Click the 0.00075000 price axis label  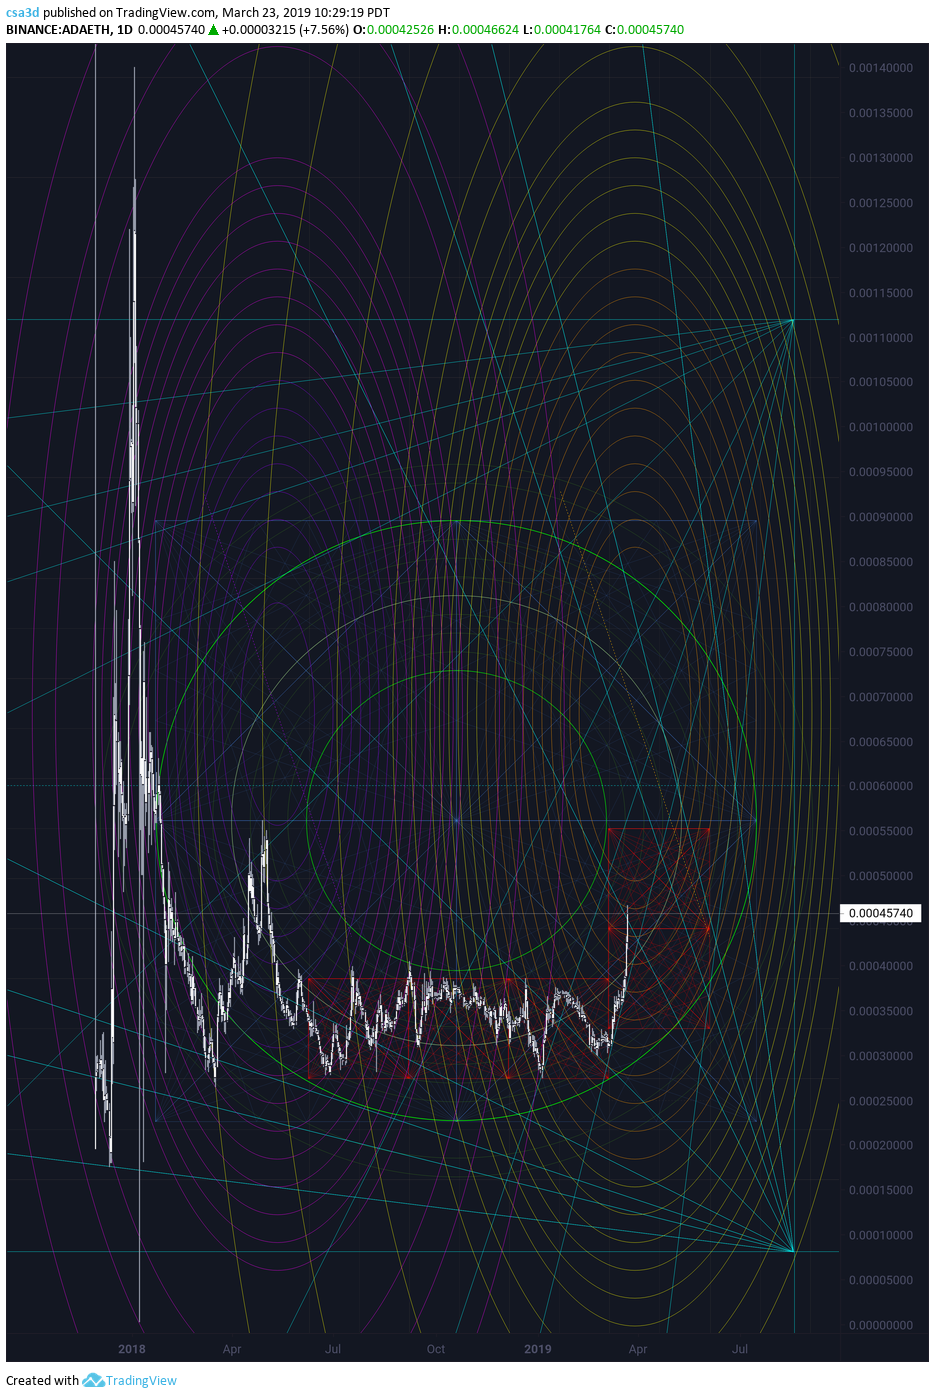[x=881, y=652]
